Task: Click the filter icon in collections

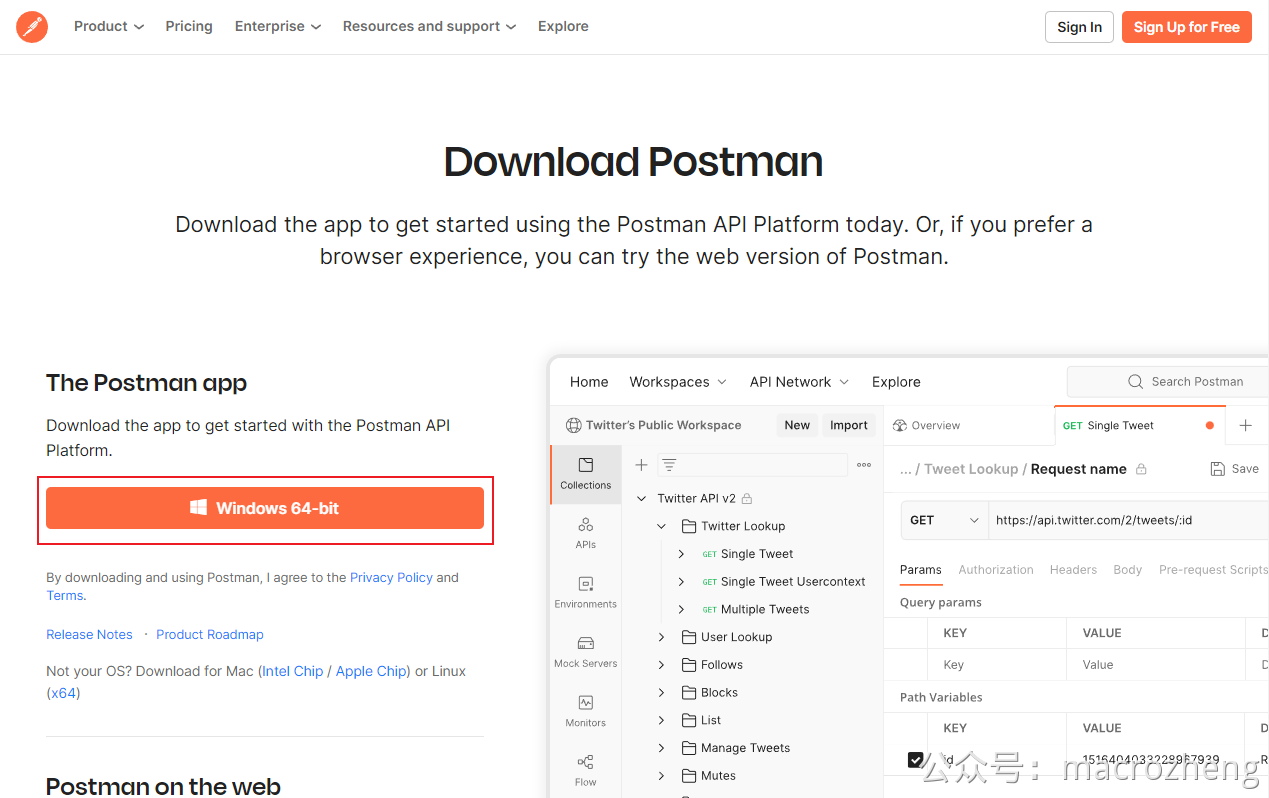Action: coord(670,465)
